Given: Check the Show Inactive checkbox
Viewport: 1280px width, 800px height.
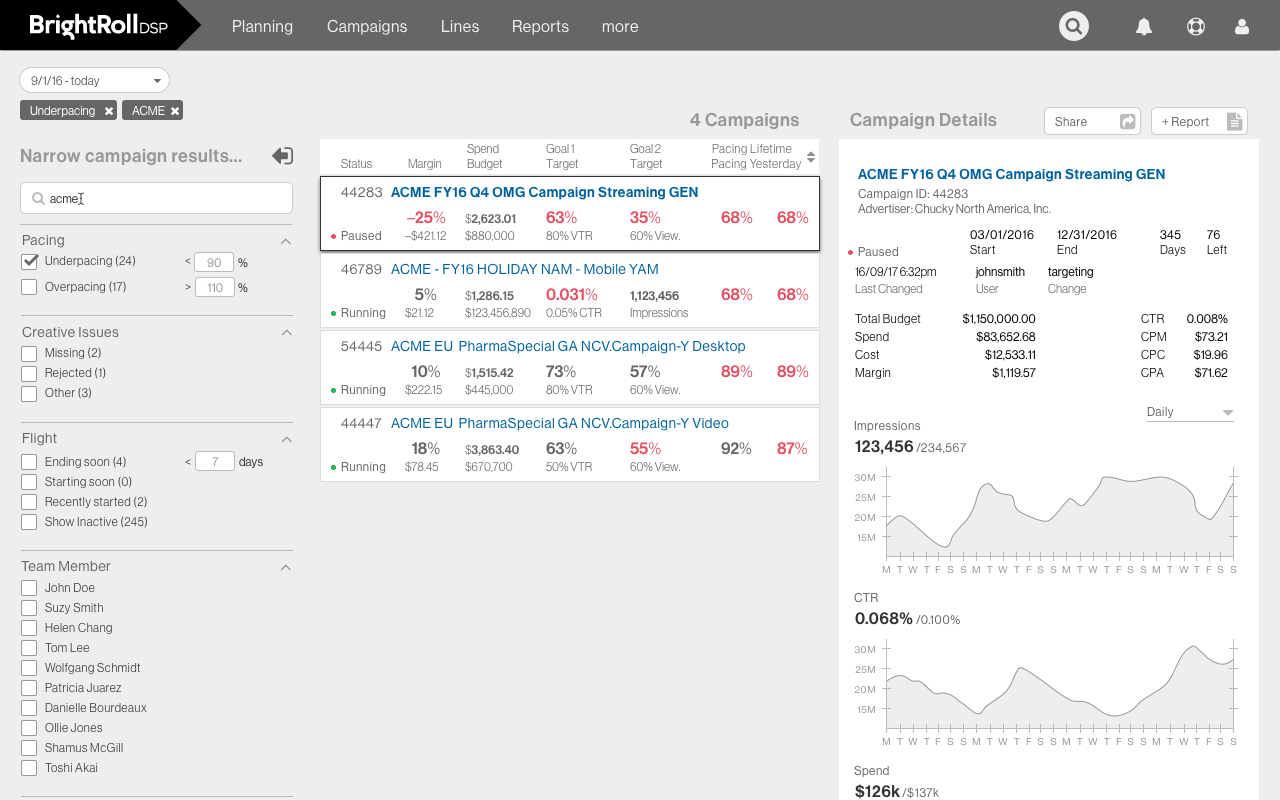Looking at the screenshot, I should pyautogui.click(x=29, y=521).
